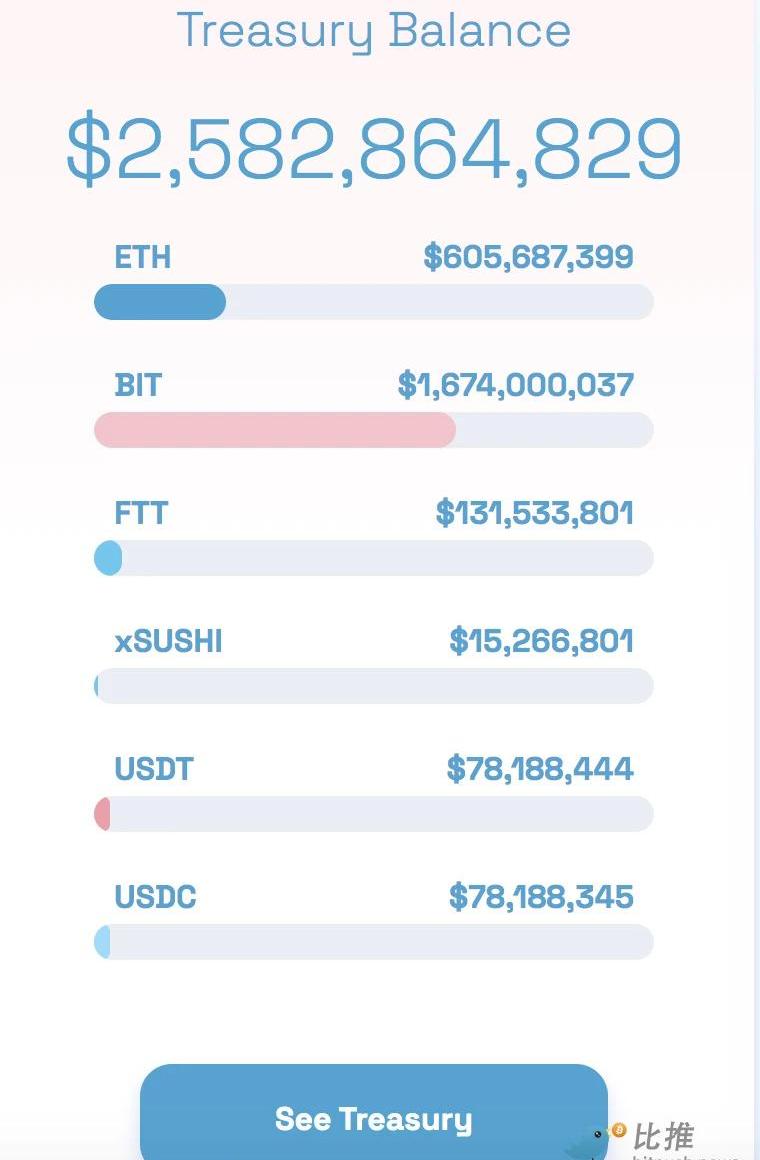Click the See Treasury button
Image resolution: width=760 pixels, height=1160 pixels.
[373, 1118]
